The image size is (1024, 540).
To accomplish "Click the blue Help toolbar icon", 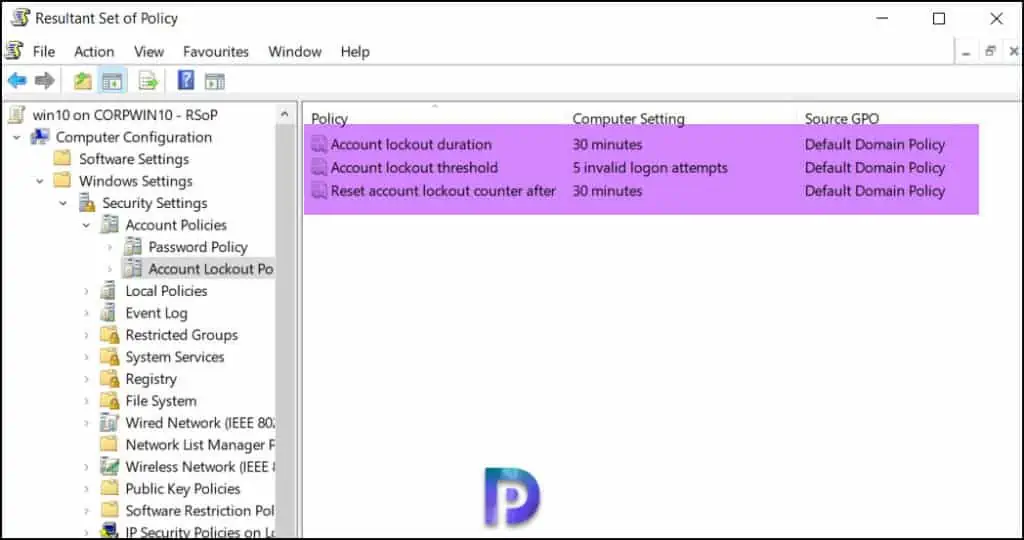I will pyautogui.click(x=186, y=80).
